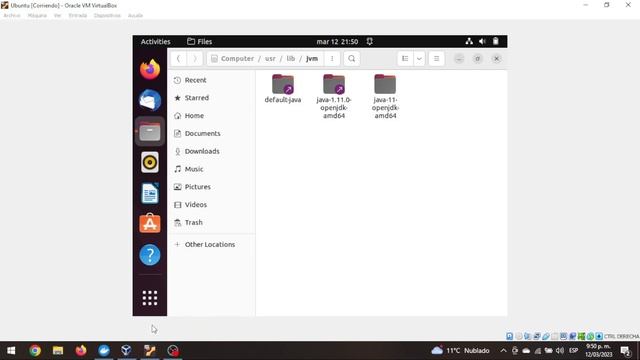Open File Explorer from the Windows taskbar

58,351
